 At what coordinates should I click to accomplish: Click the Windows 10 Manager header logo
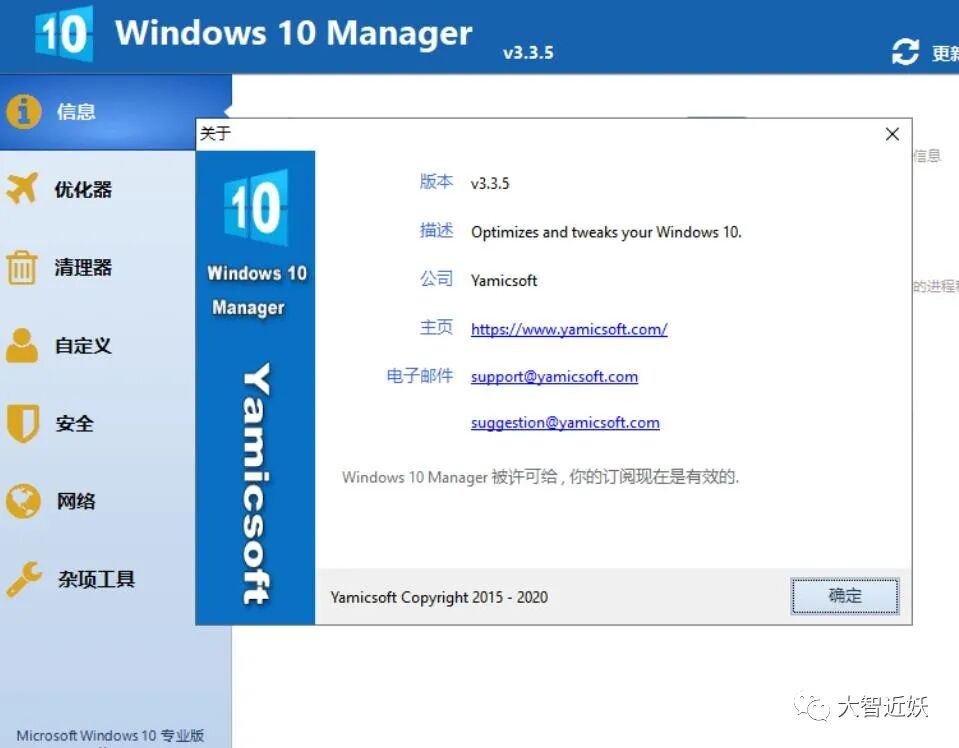[x=64, y=34]
